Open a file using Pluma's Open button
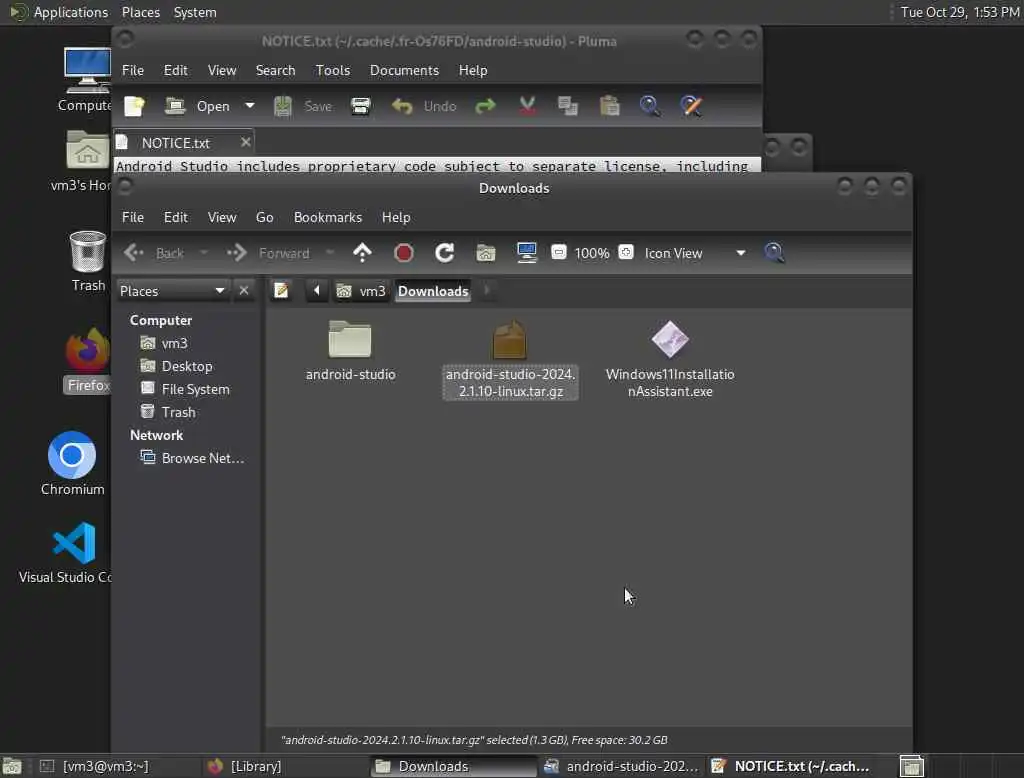 198,106
